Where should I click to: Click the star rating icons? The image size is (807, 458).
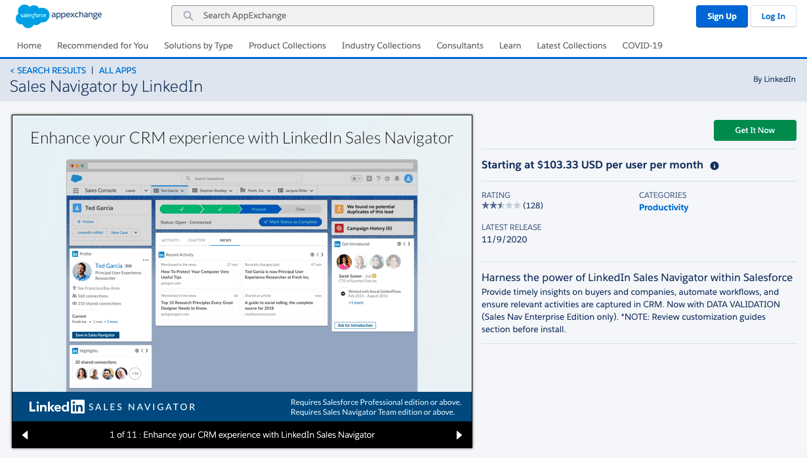point(501,205)
